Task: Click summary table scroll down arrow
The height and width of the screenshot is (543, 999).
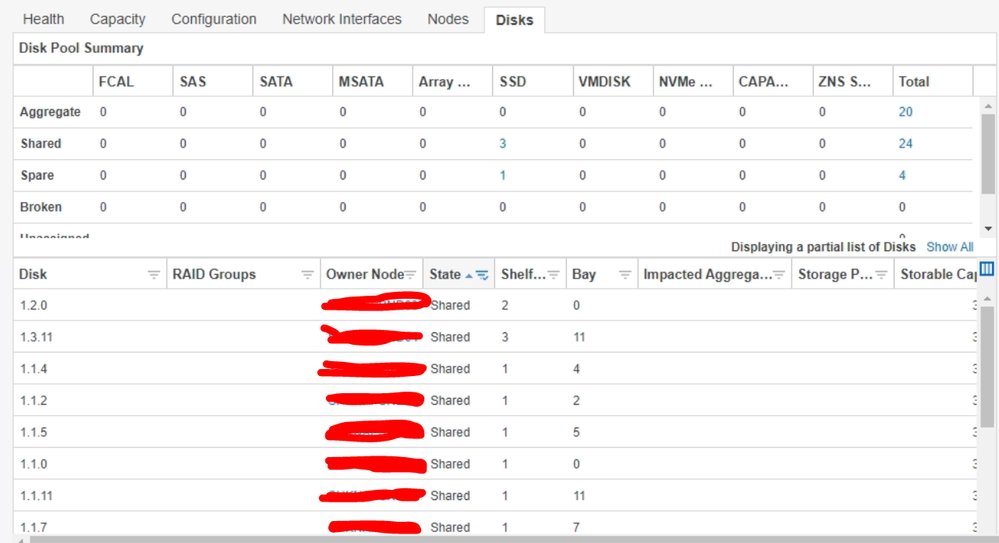Action: [988, 228]
